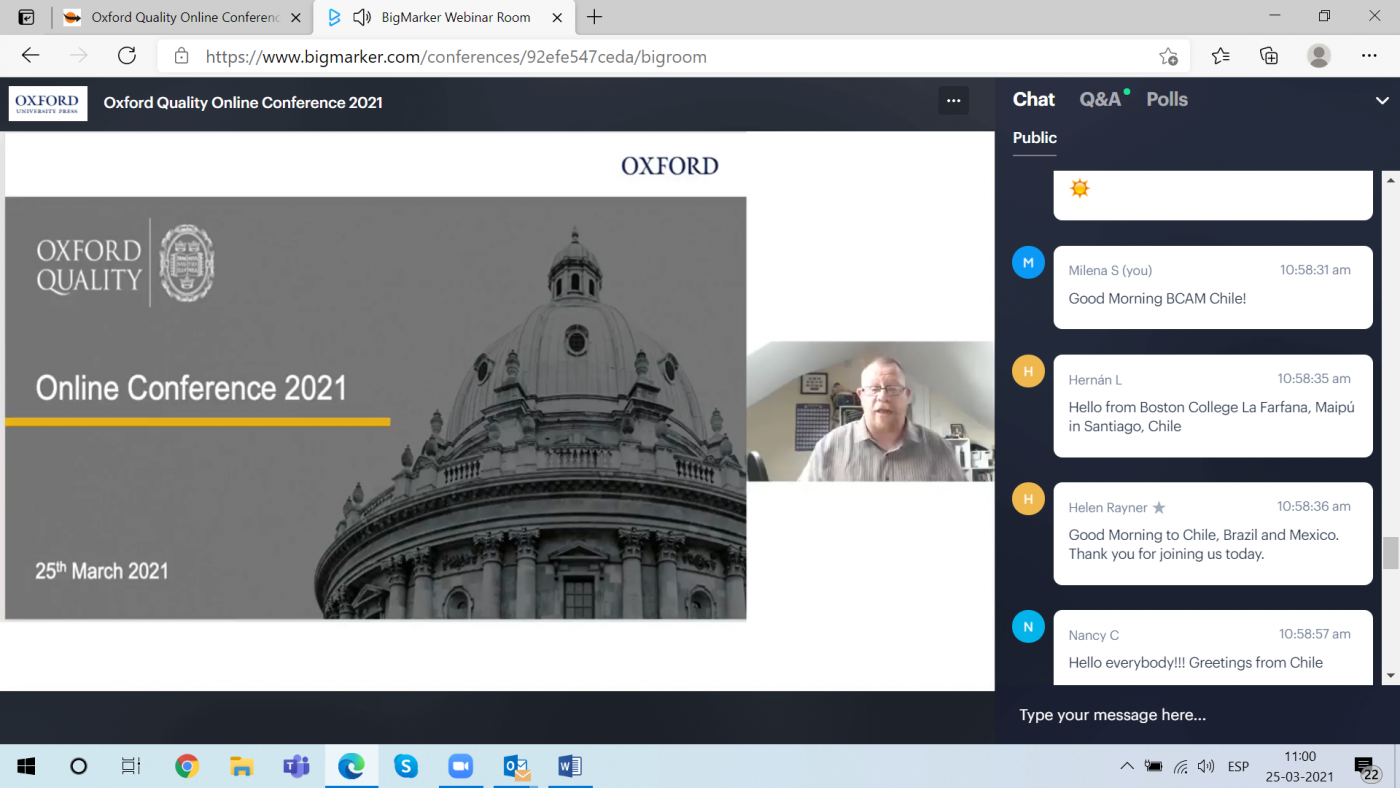Open Skype from taskbar
The height and width of the screenshot is (788, 1400).
tap(405, 766)
